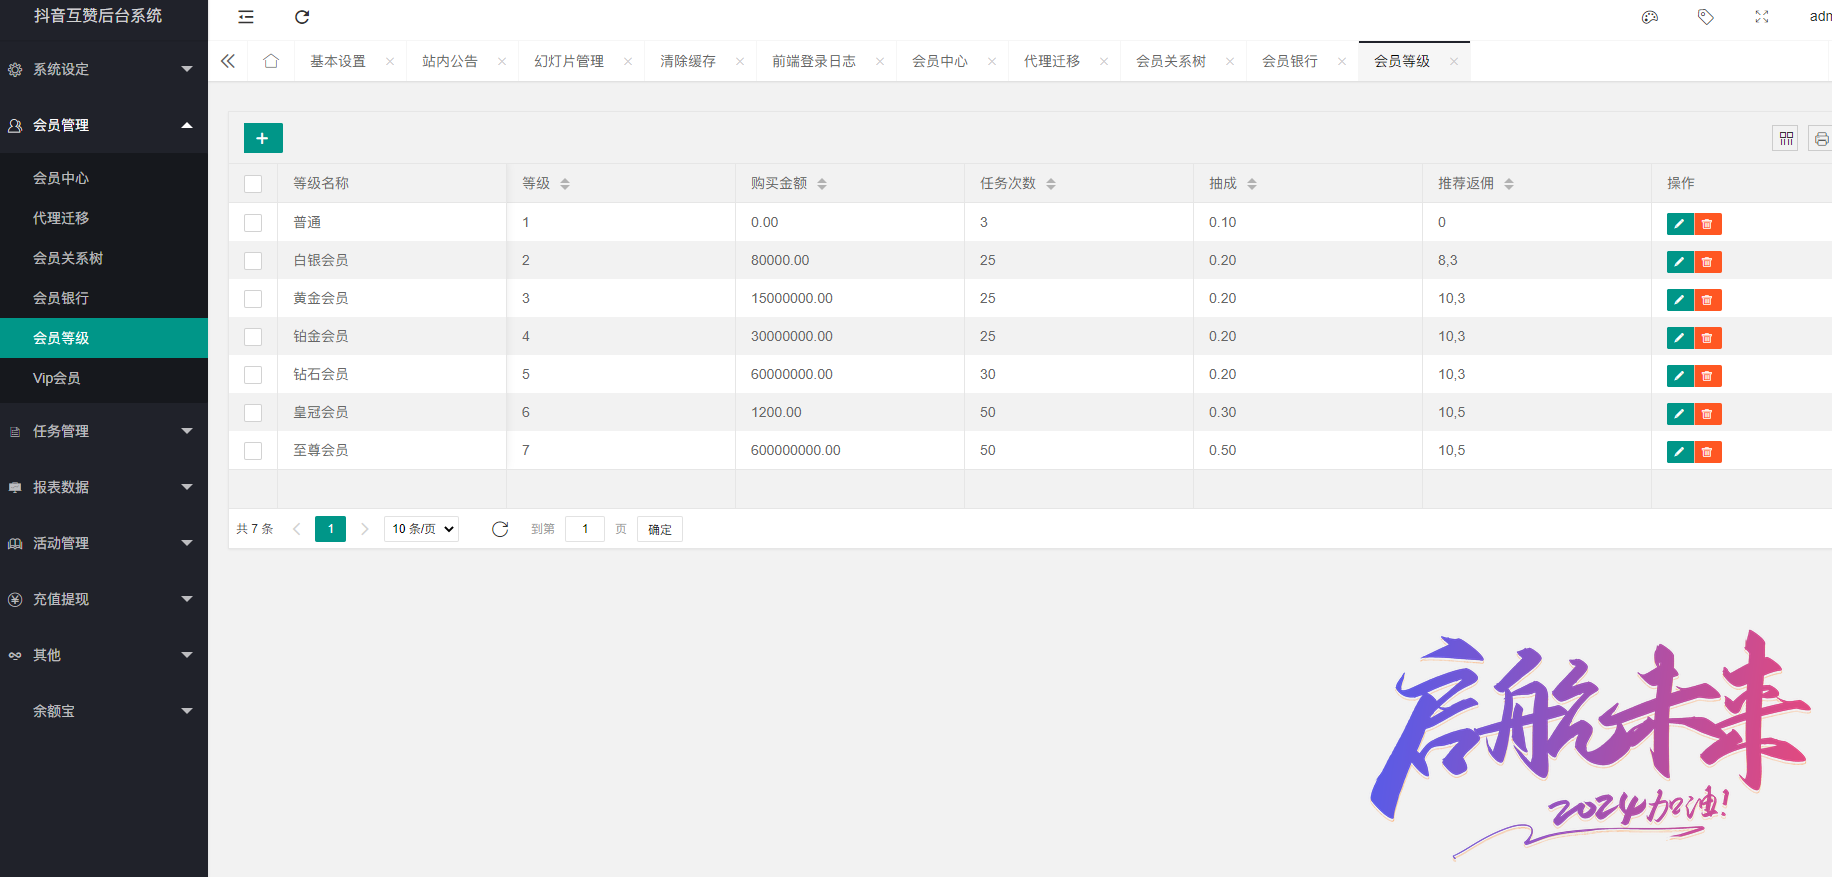Toggle fullscreen mode icon
Viewport: 1832px width, 877px height.
(x=1762, y=17)
